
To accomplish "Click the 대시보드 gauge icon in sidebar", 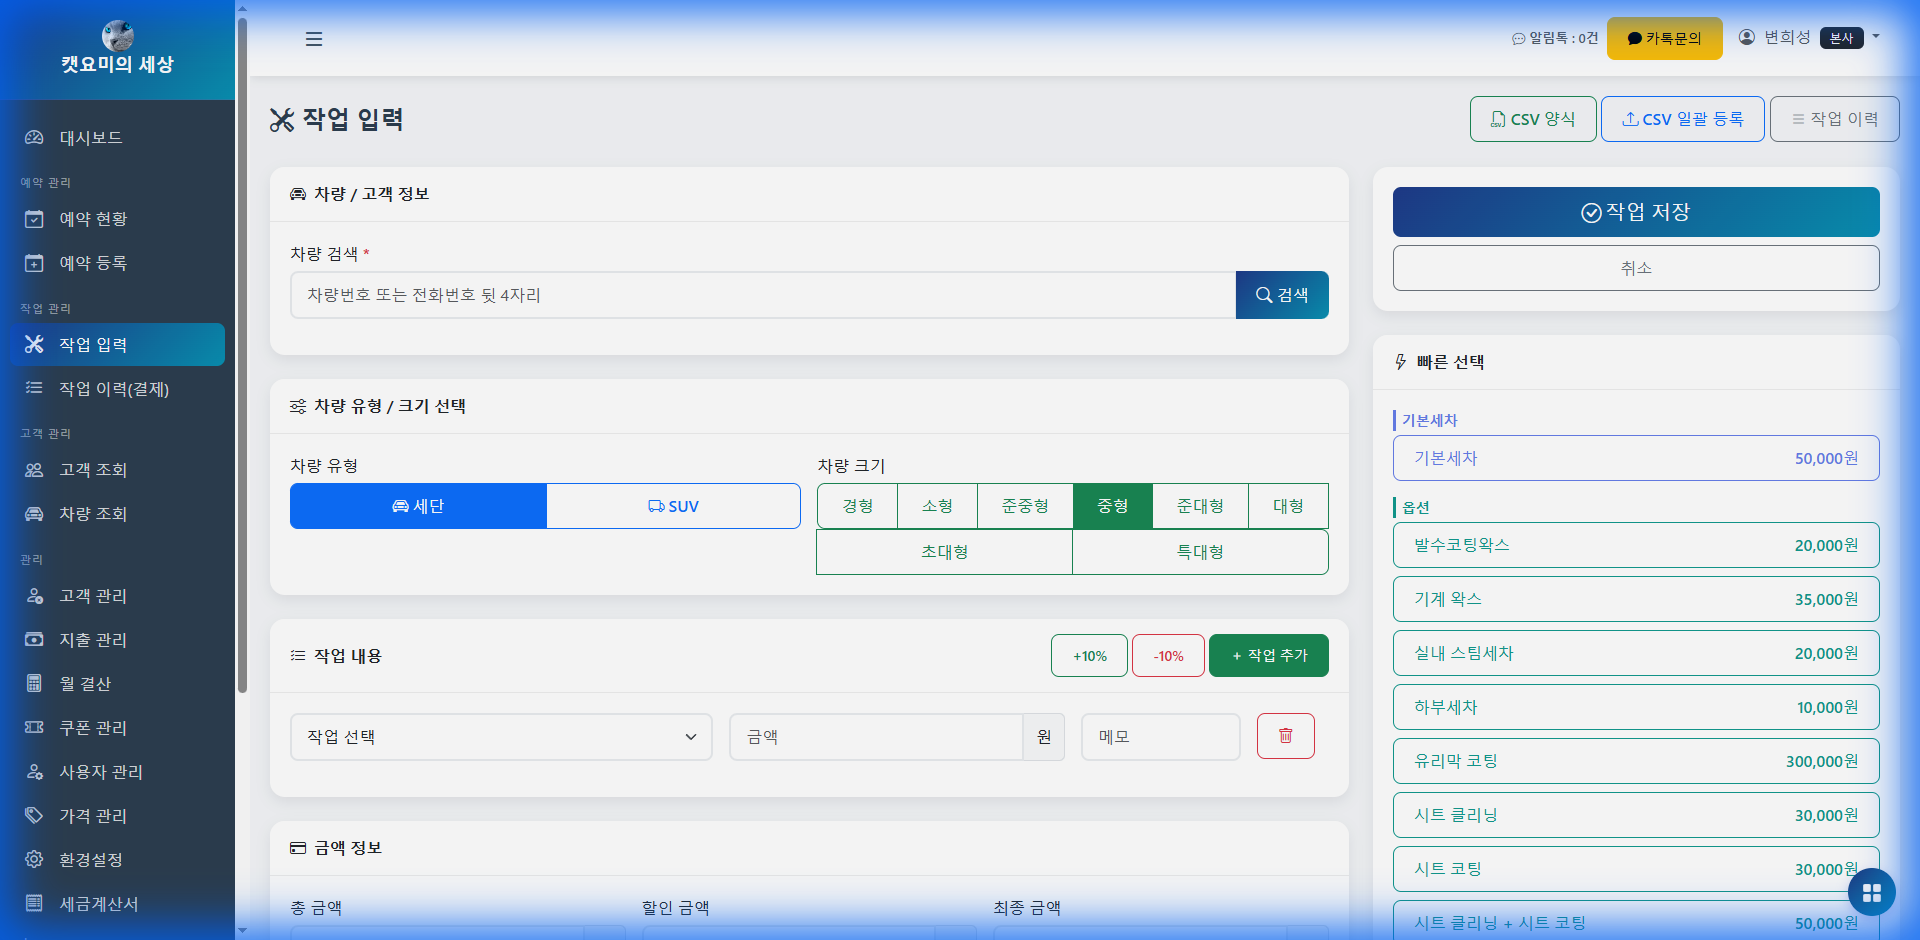I will 34,138.
